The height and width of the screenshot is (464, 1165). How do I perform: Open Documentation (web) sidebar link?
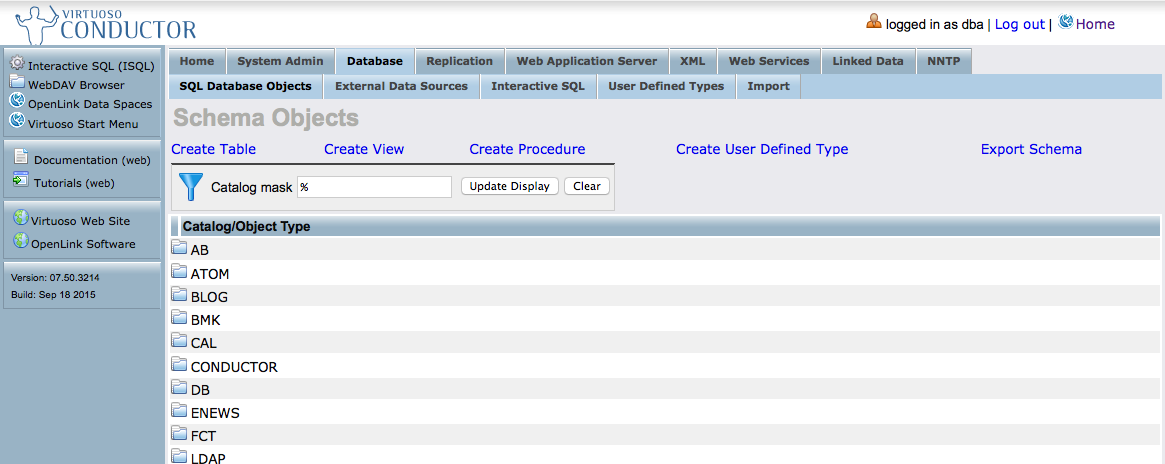[x=93, y=160]
